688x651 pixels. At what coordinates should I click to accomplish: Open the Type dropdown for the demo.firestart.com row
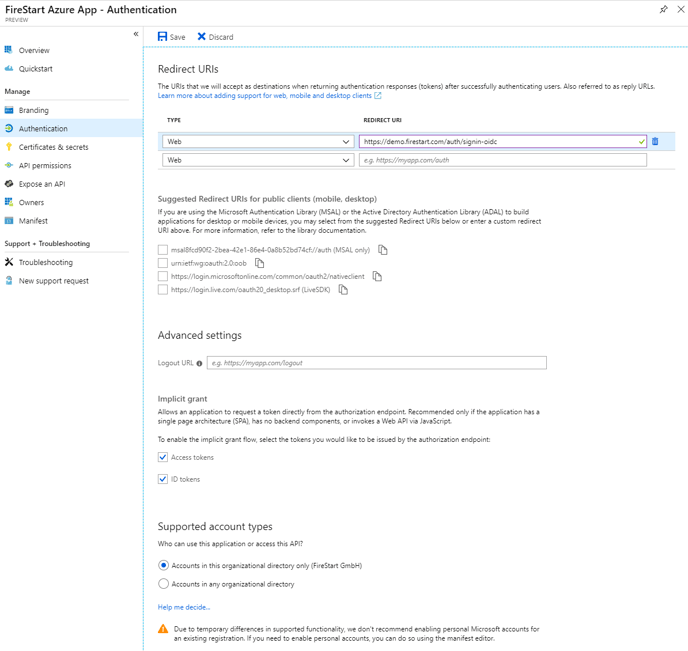[258, 142]
